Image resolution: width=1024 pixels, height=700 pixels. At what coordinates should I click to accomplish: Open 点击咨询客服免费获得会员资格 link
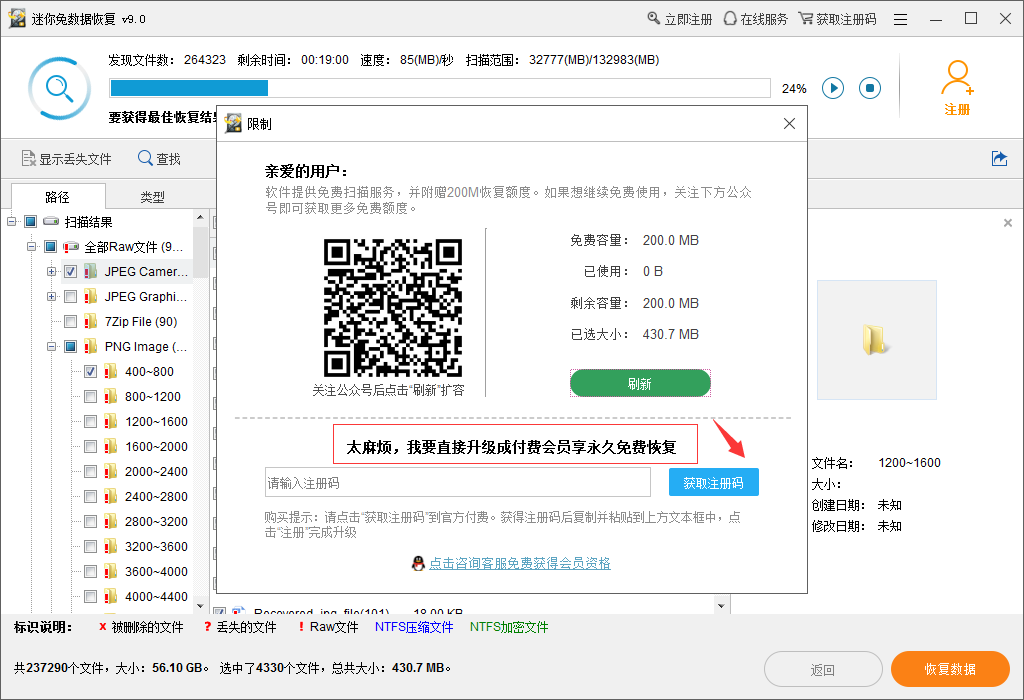point(519,563)
